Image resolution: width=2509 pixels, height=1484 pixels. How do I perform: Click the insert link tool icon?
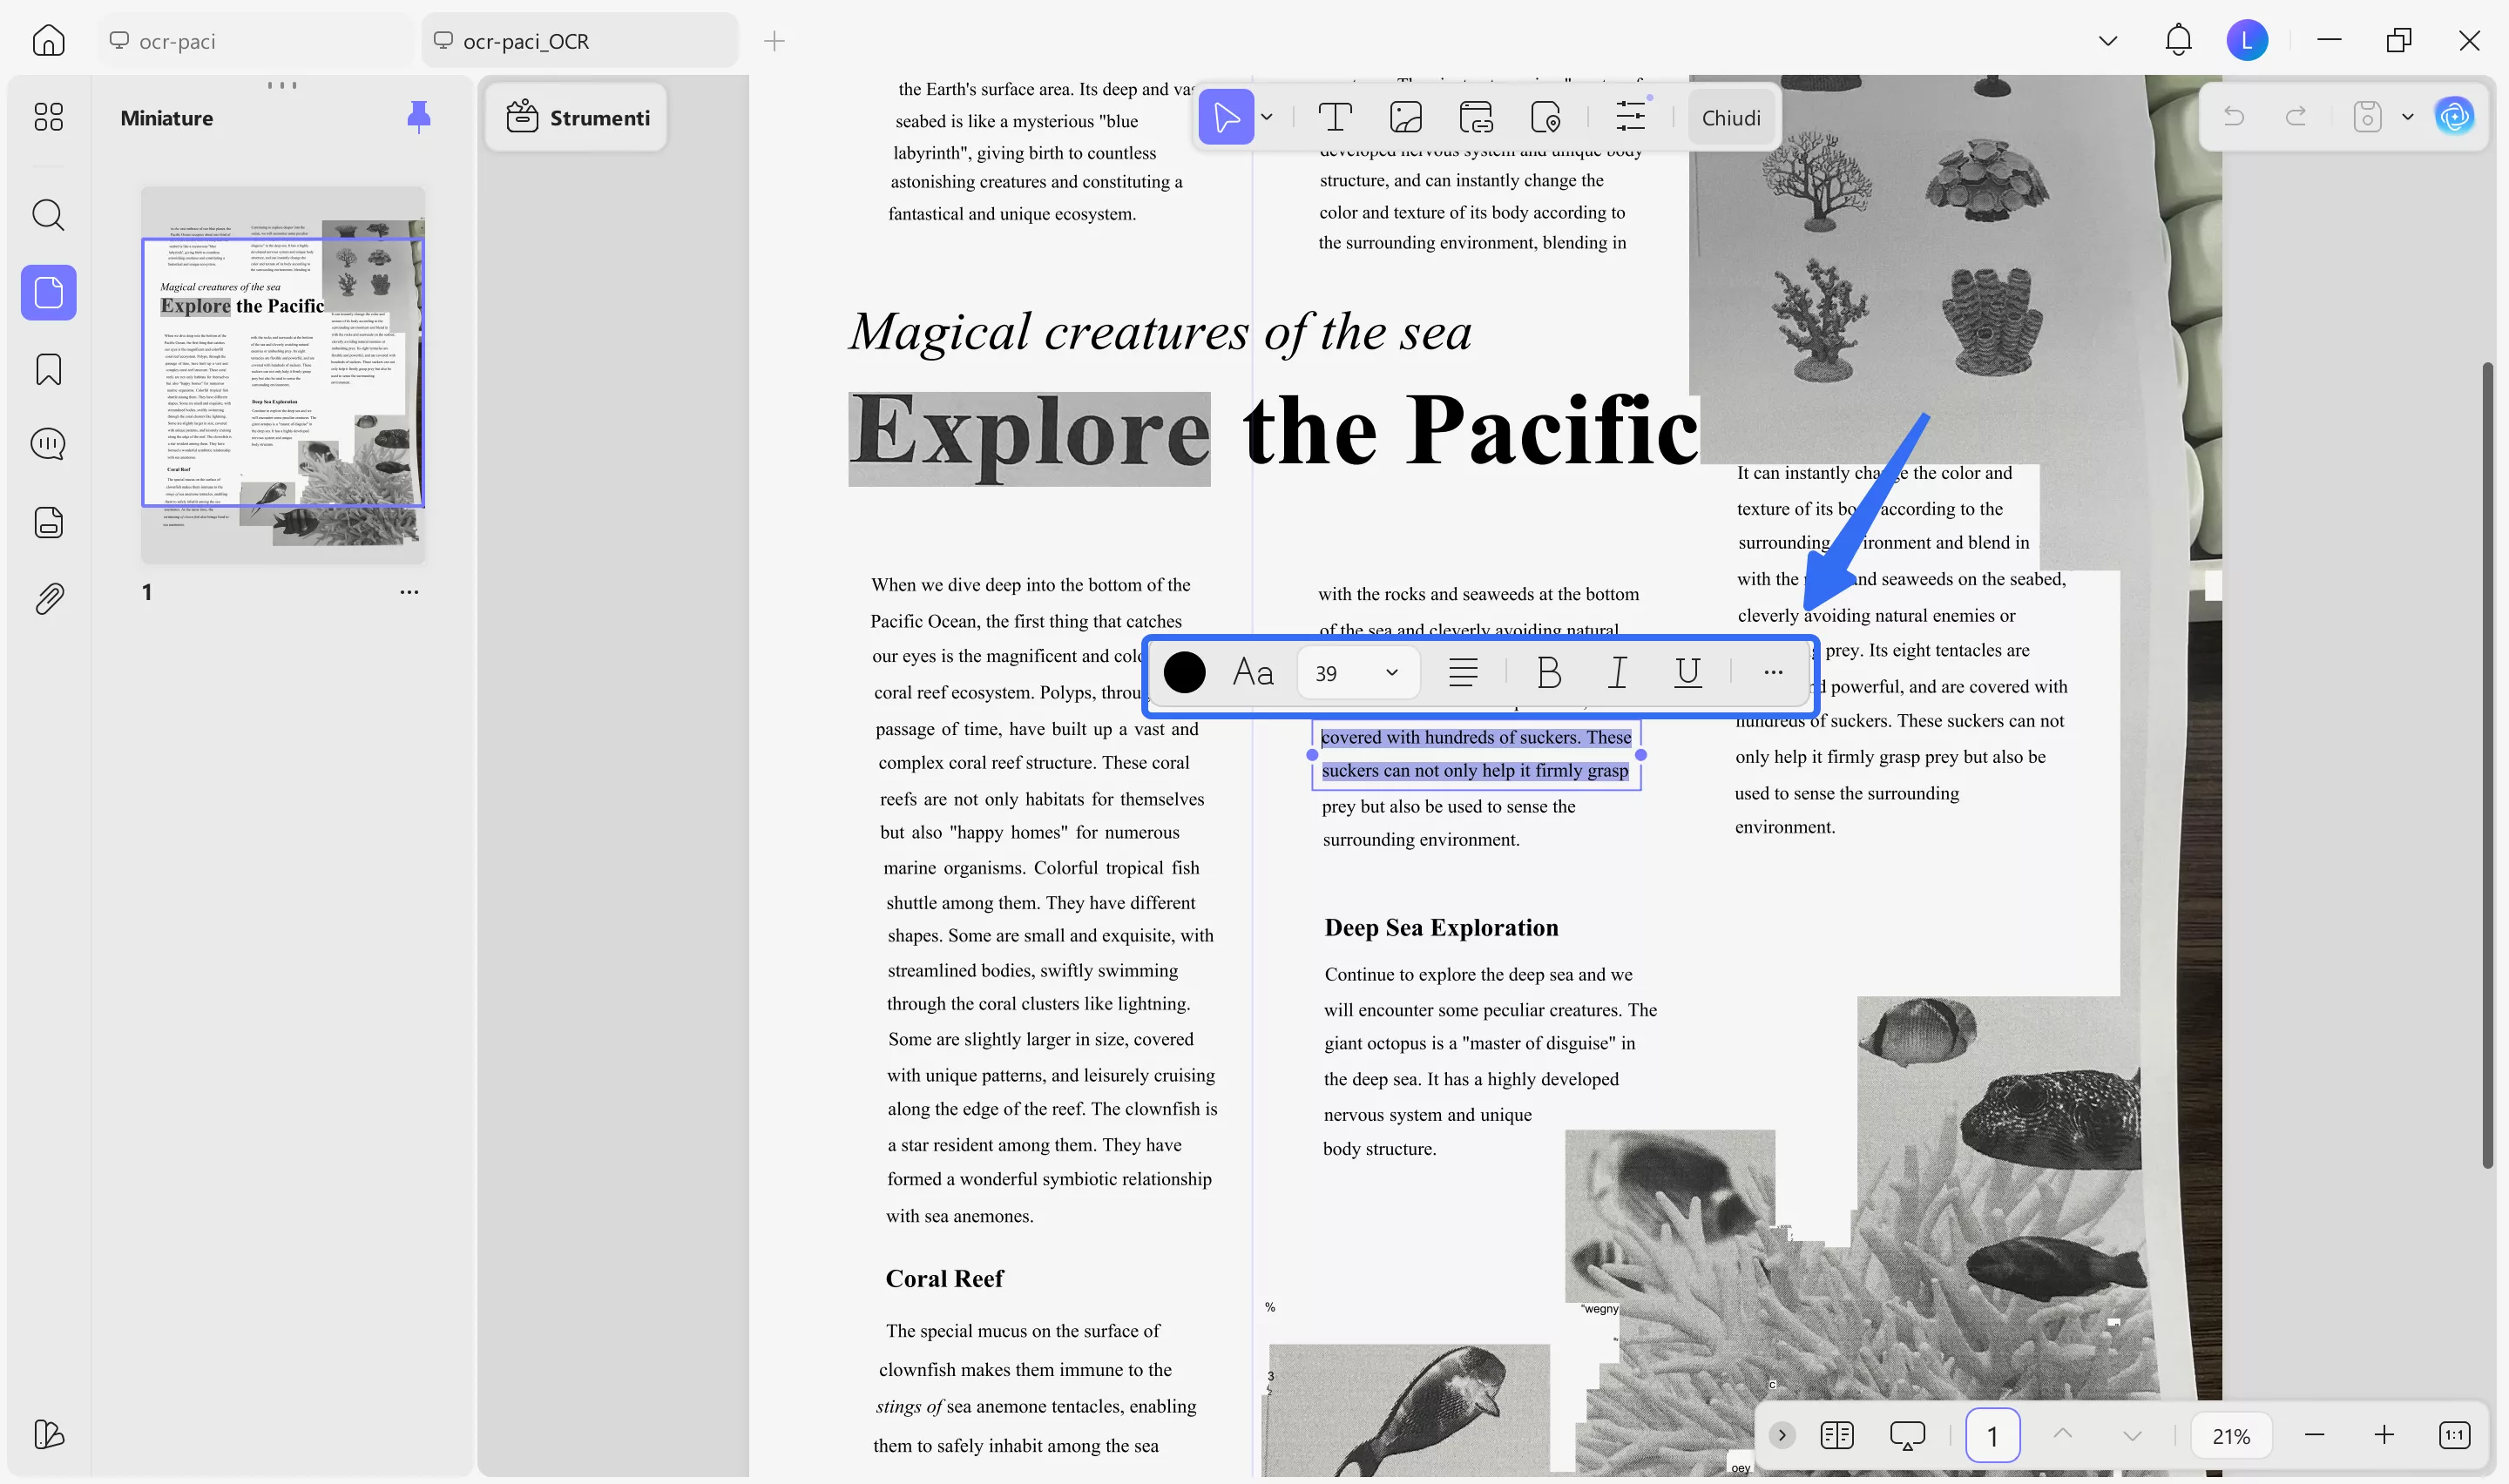(1476, 118)
